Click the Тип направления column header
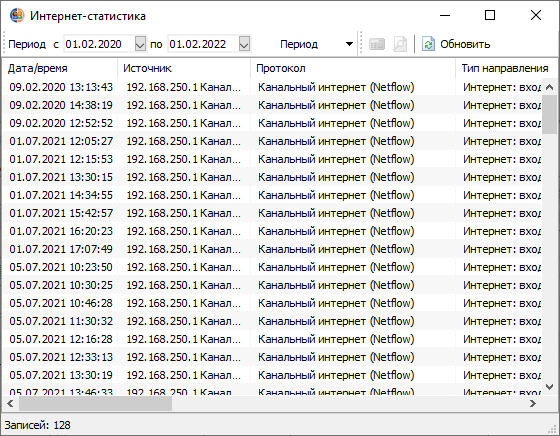Screen dimensions: 560x436 click(x=506, y=68)
